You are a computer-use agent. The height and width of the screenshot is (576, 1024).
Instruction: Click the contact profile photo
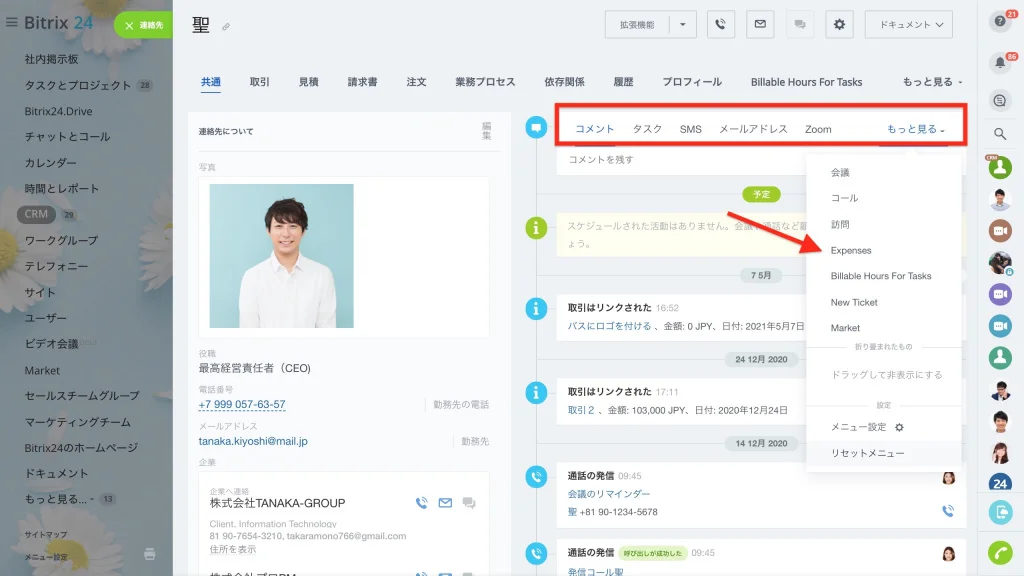[281, 256]
